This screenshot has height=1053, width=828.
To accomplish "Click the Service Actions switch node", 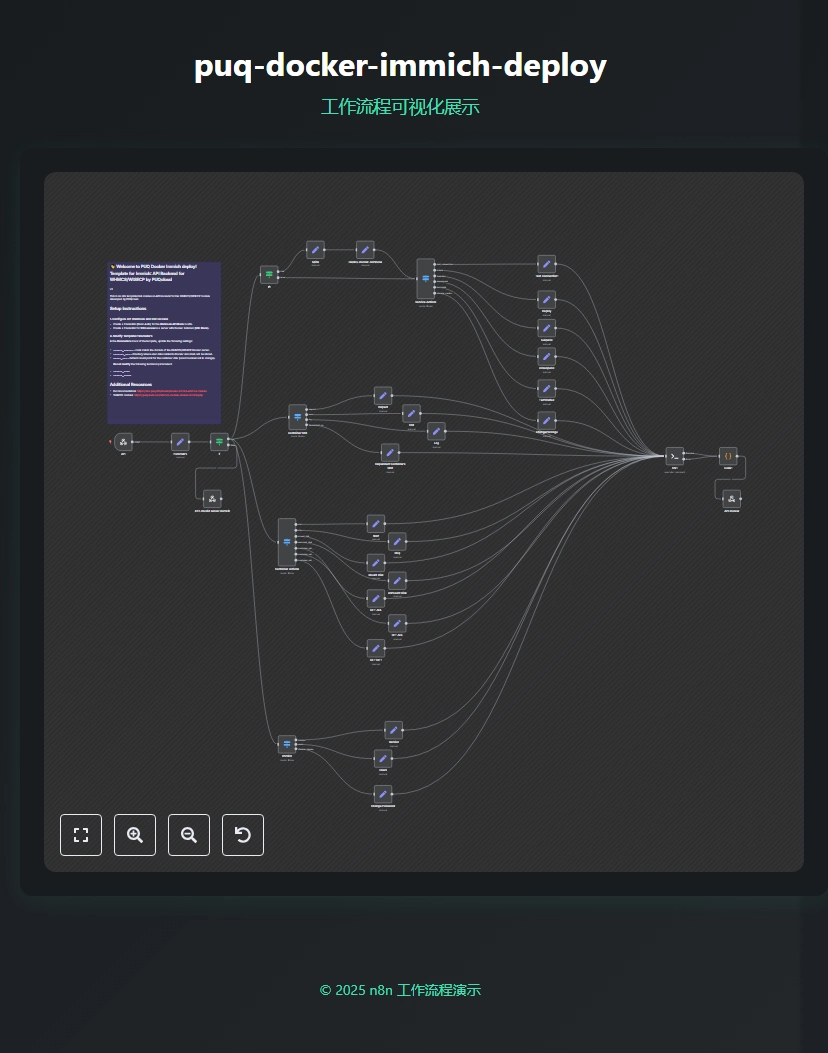I will tap(425, 279).
